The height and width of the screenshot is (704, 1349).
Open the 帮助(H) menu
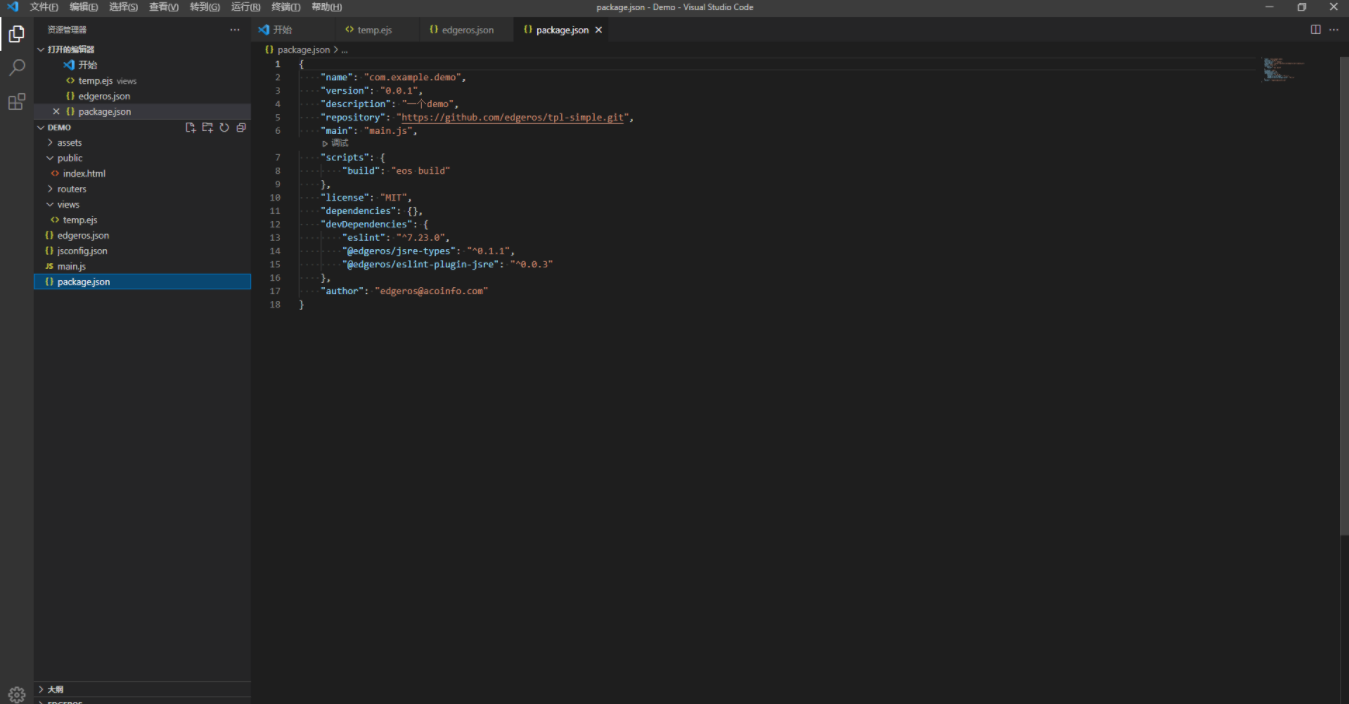point(327,7)
